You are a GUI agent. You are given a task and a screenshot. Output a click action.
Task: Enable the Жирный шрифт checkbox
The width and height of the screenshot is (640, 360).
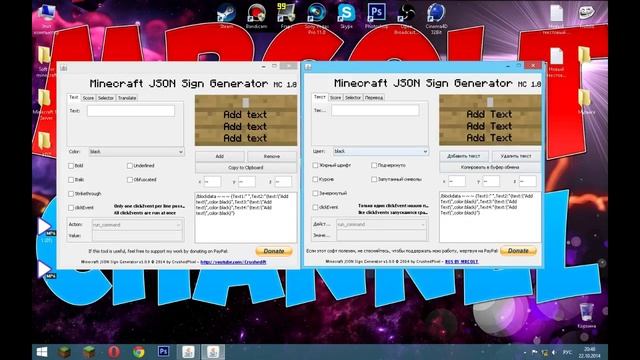315,165
